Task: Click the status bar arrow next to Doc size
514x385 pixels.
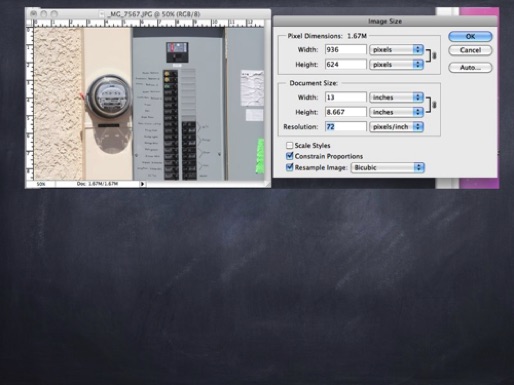Action: pos(143,184)
